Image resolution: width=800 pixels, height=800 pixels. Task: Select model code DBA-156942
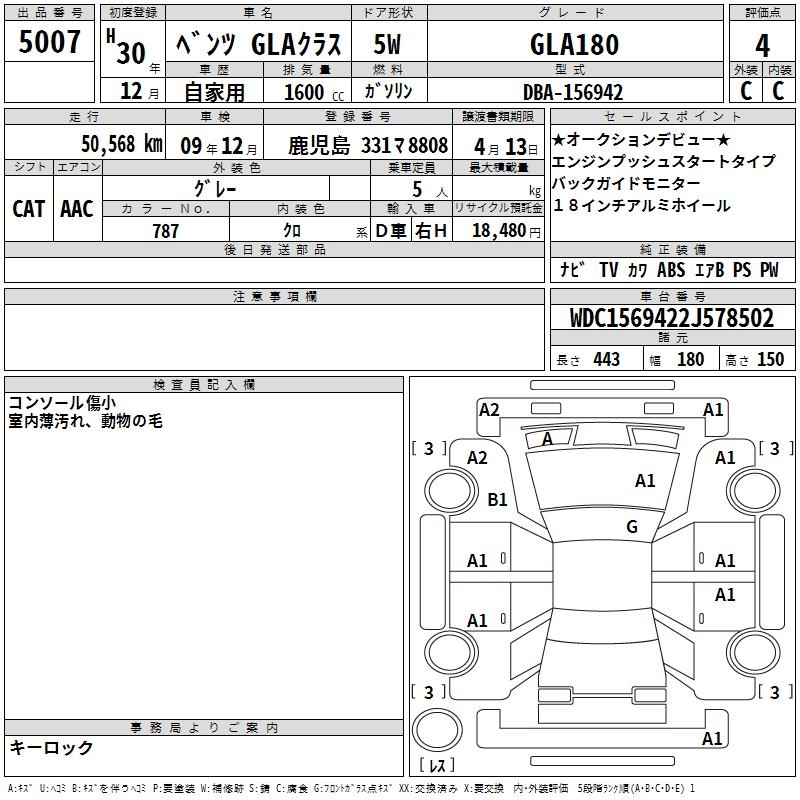coord(574,92)
